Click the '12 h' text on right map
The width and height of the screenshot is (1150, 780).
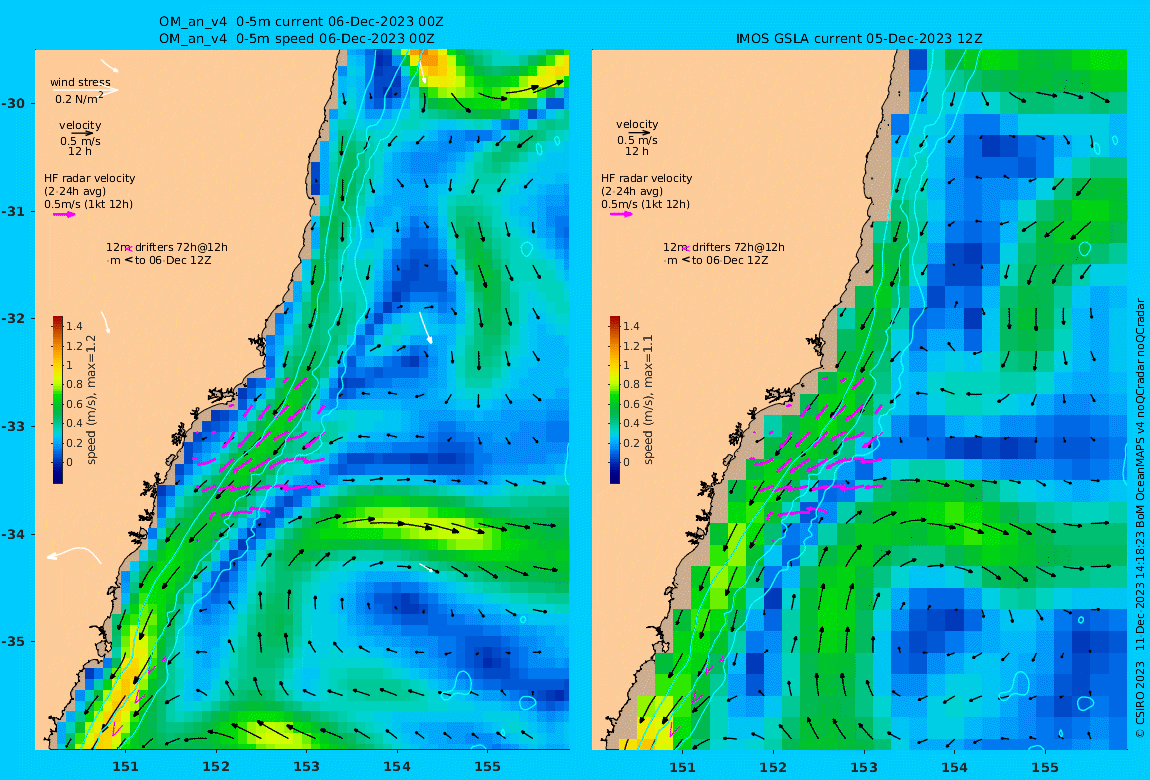click(x=637, y=151)
